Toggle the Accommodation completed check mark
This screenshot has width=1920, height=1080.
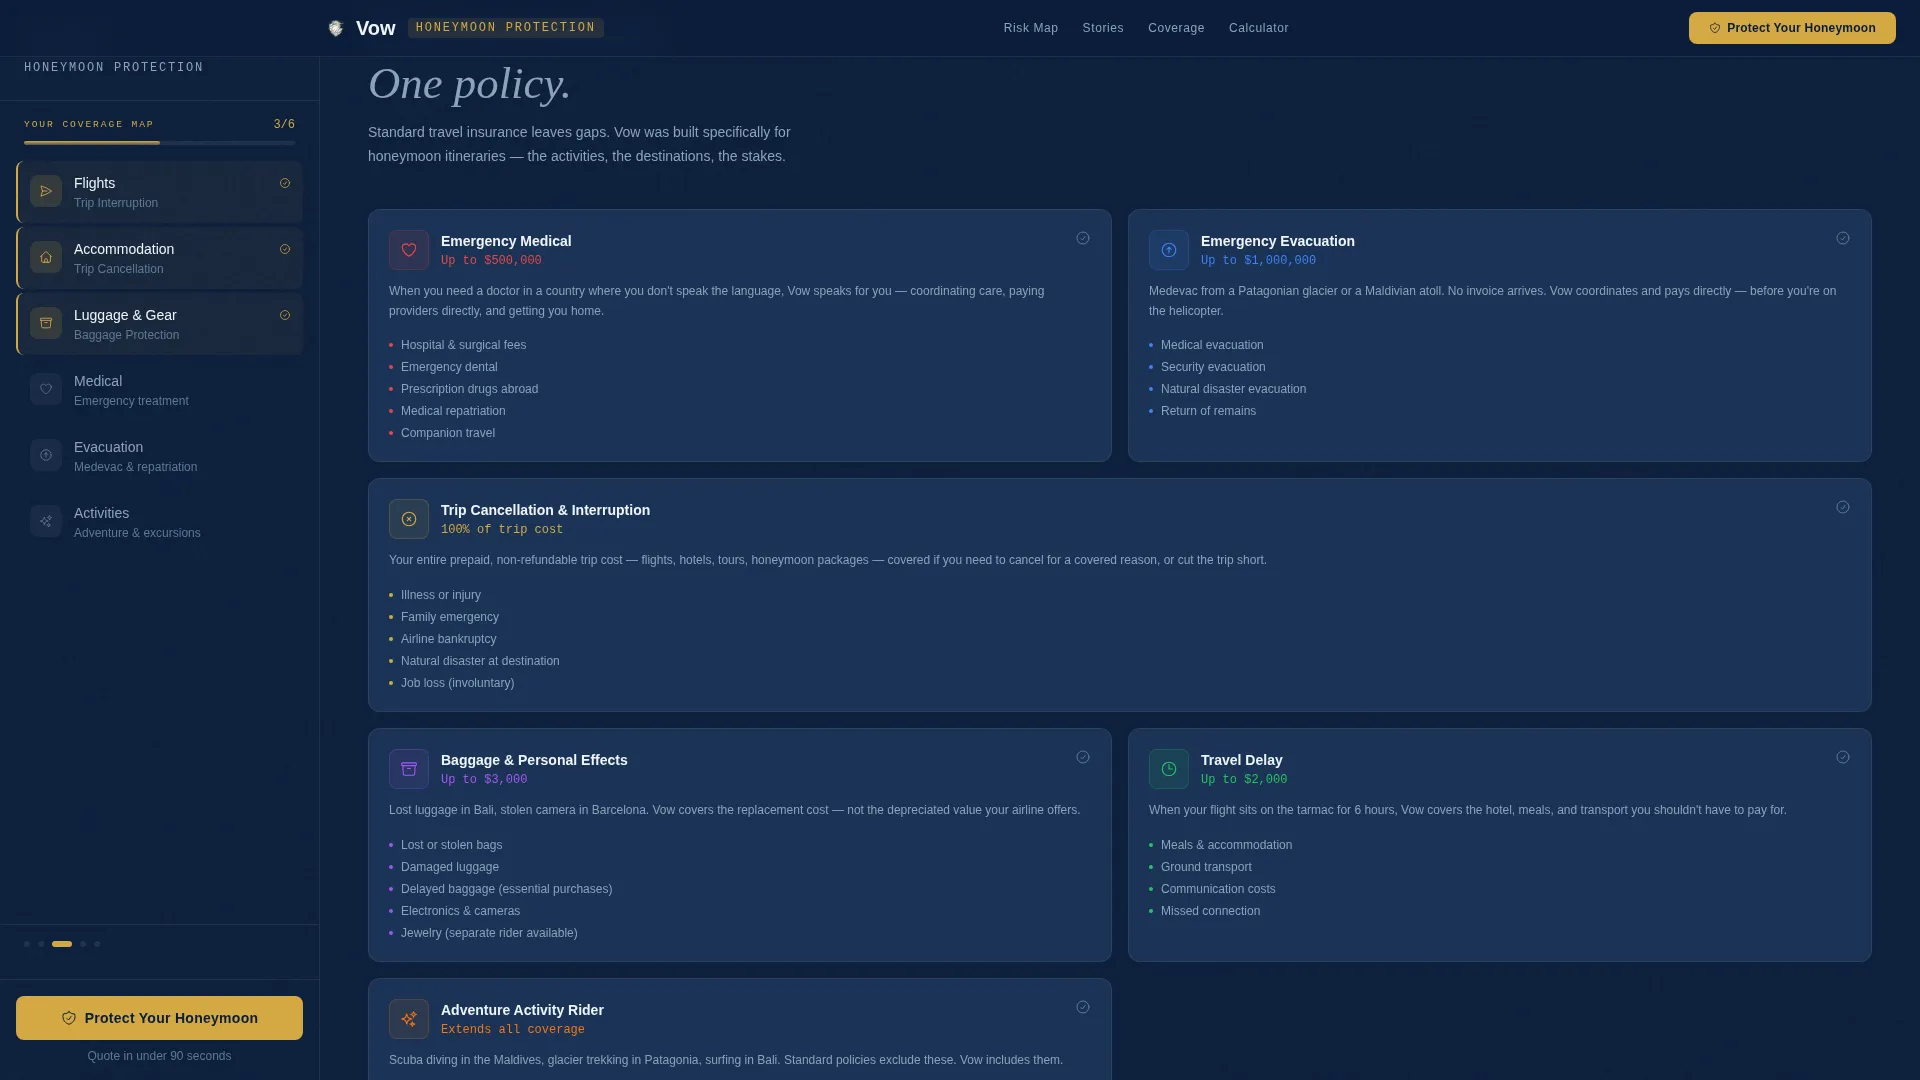[x=285, y=249]
